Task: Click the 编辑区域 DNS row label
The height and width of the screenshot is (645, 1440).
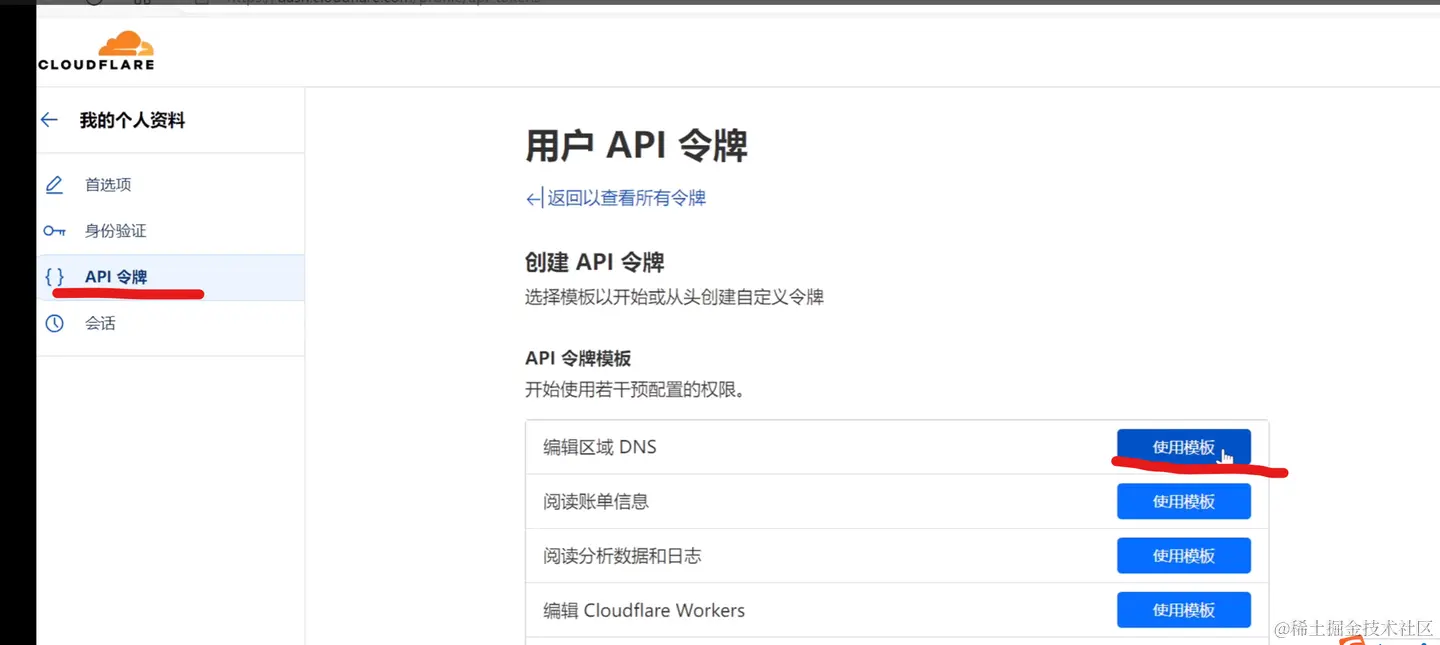Action: coord(600,447)
